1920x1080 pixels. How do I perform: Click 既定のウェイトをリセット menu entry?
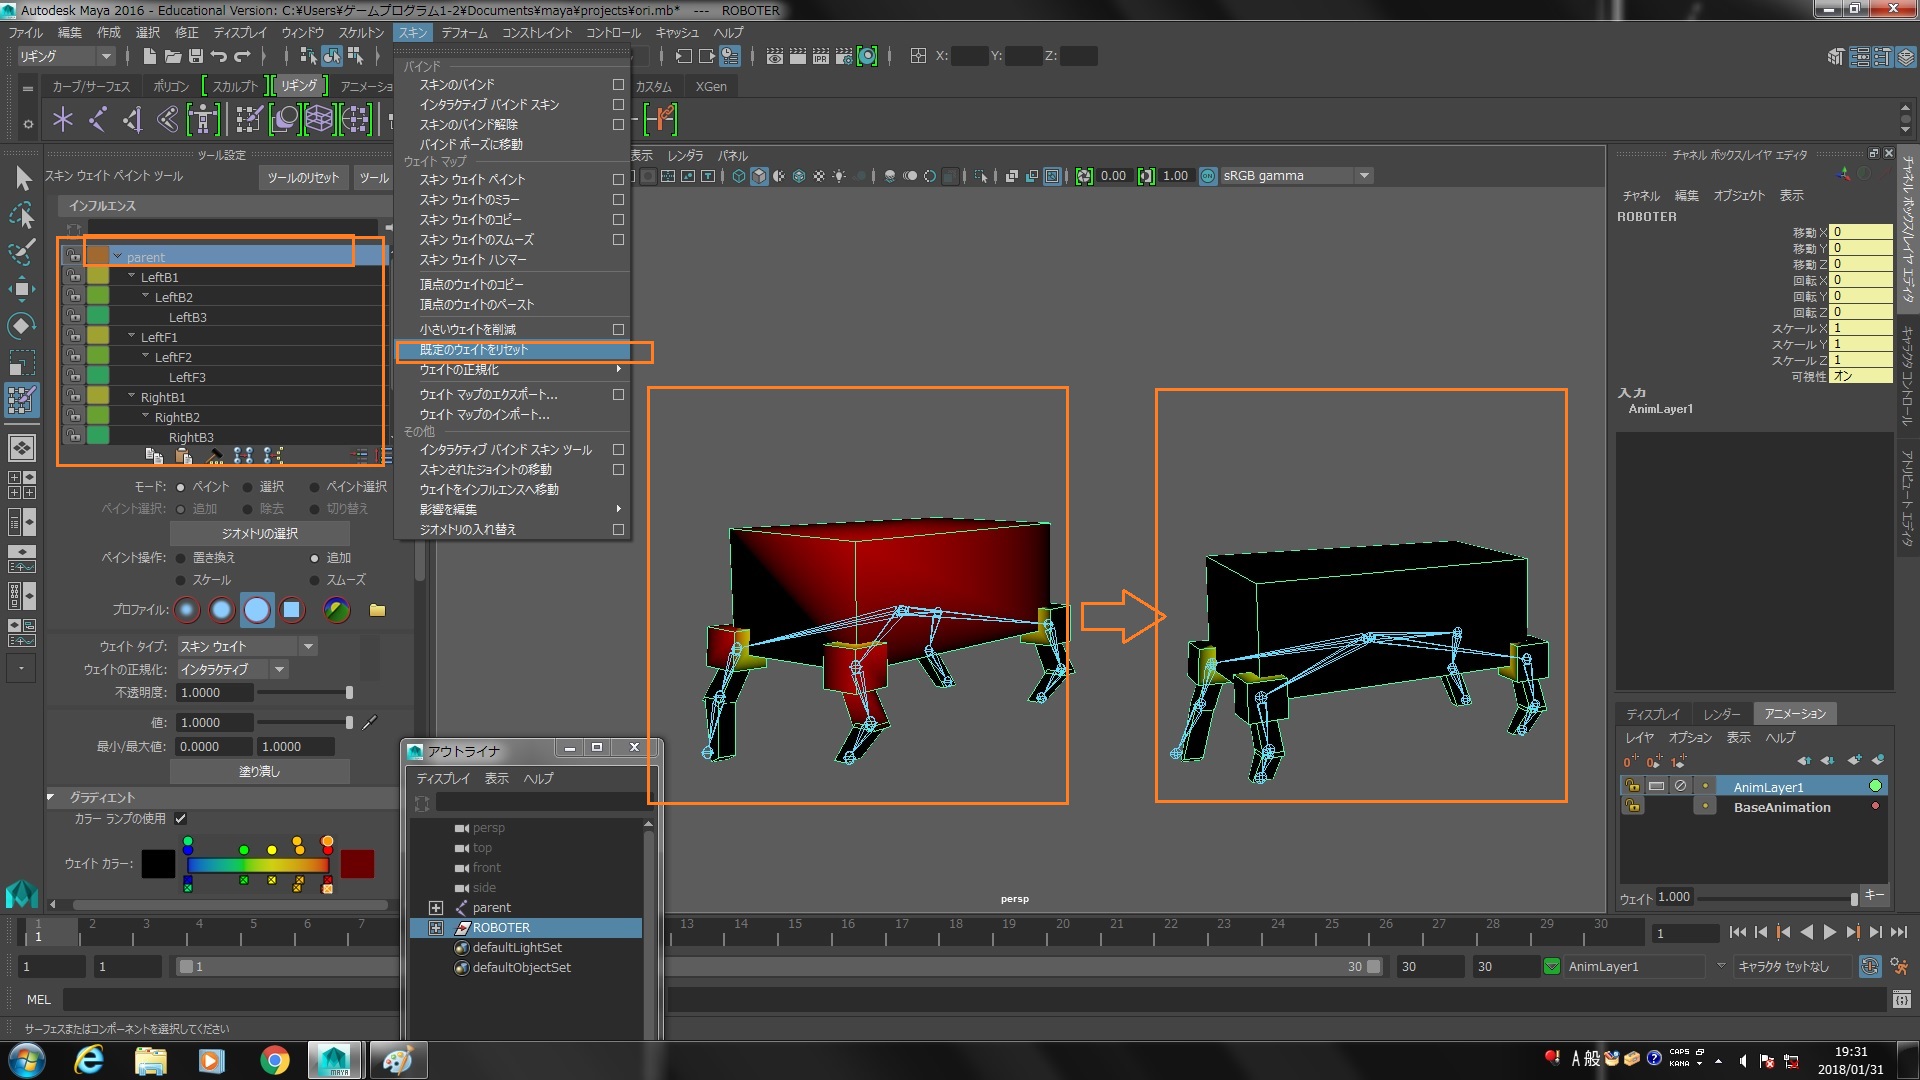[514, 350]
